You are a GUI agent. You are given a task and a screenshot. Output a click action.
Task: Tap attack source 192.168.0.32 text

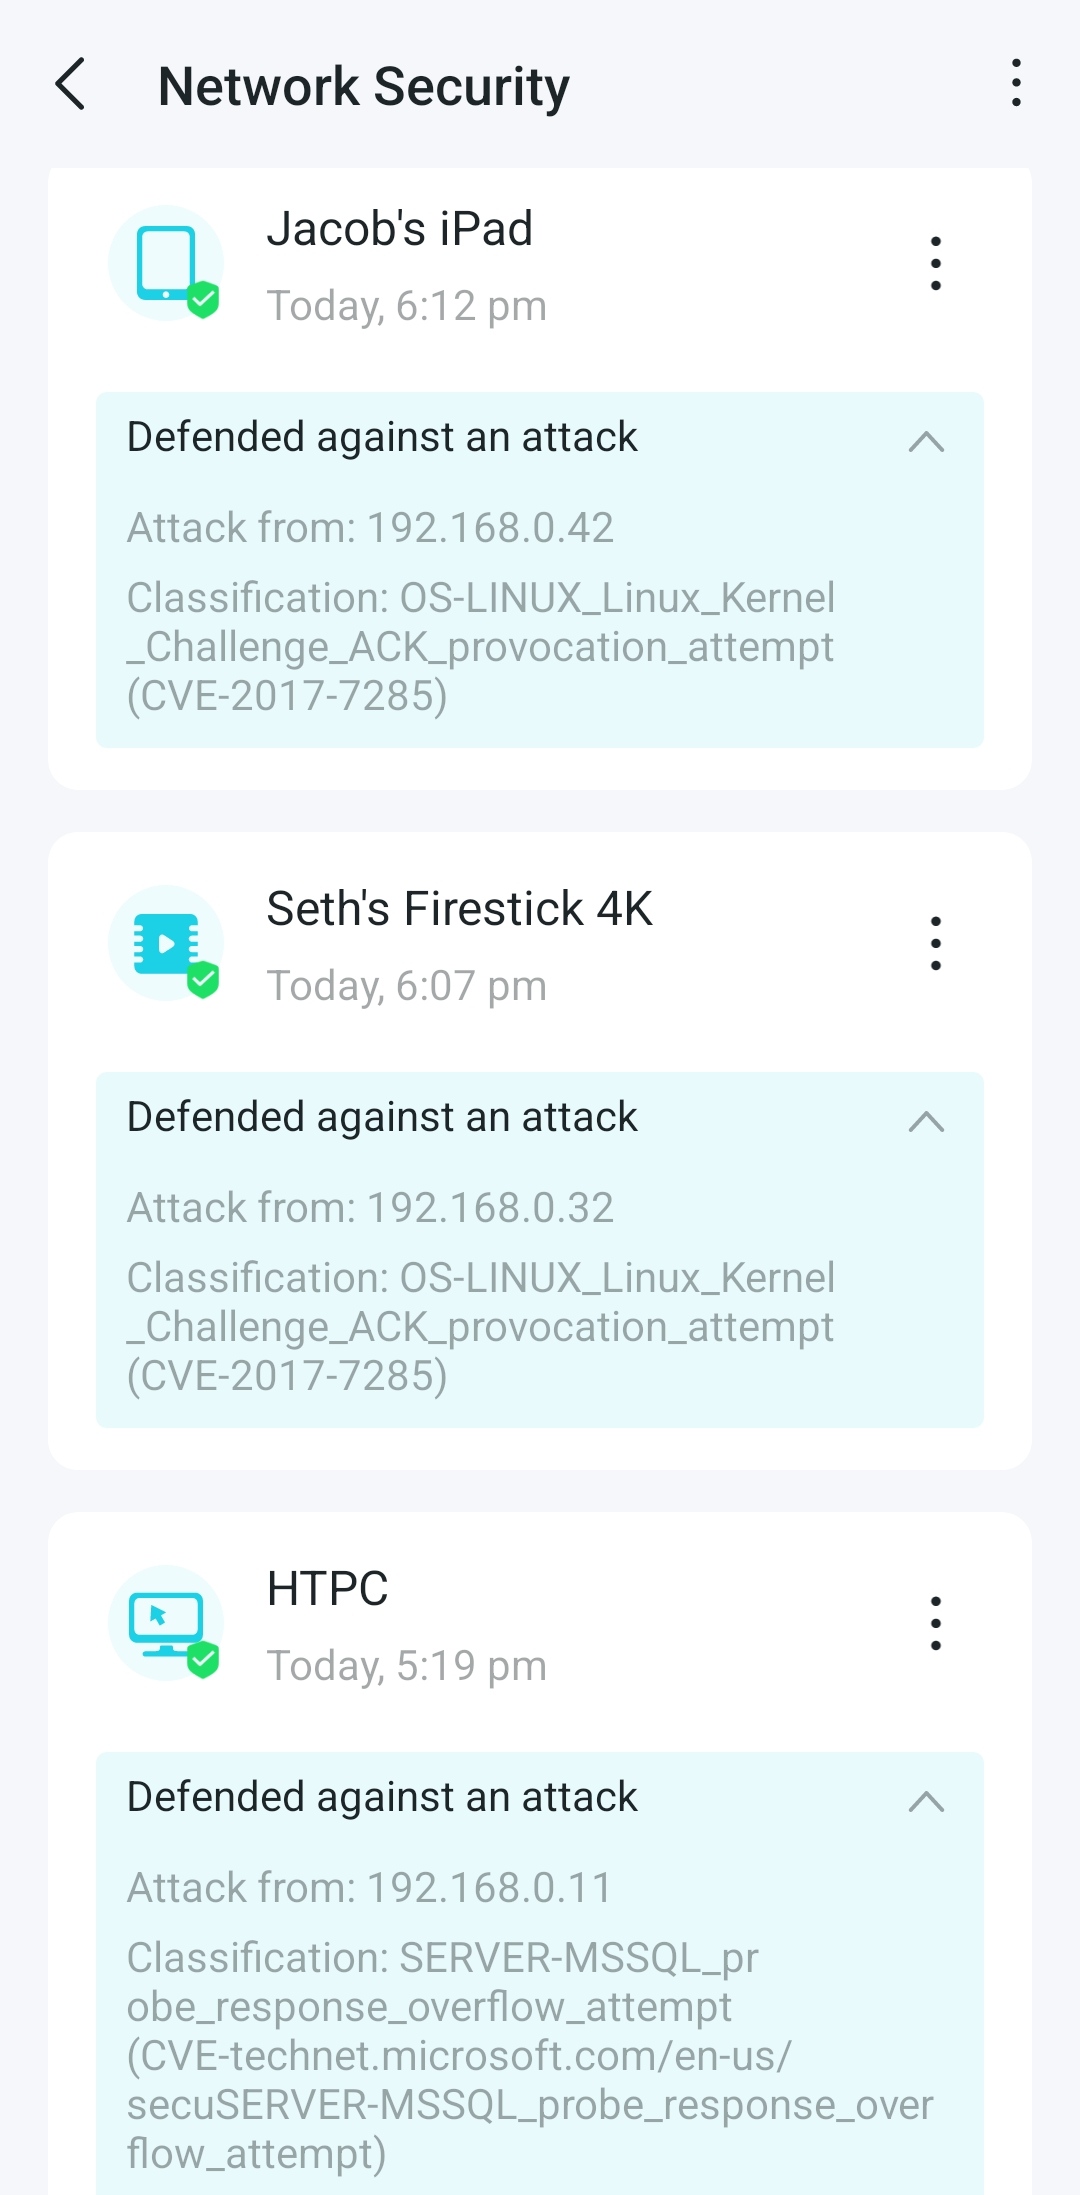370,1208
